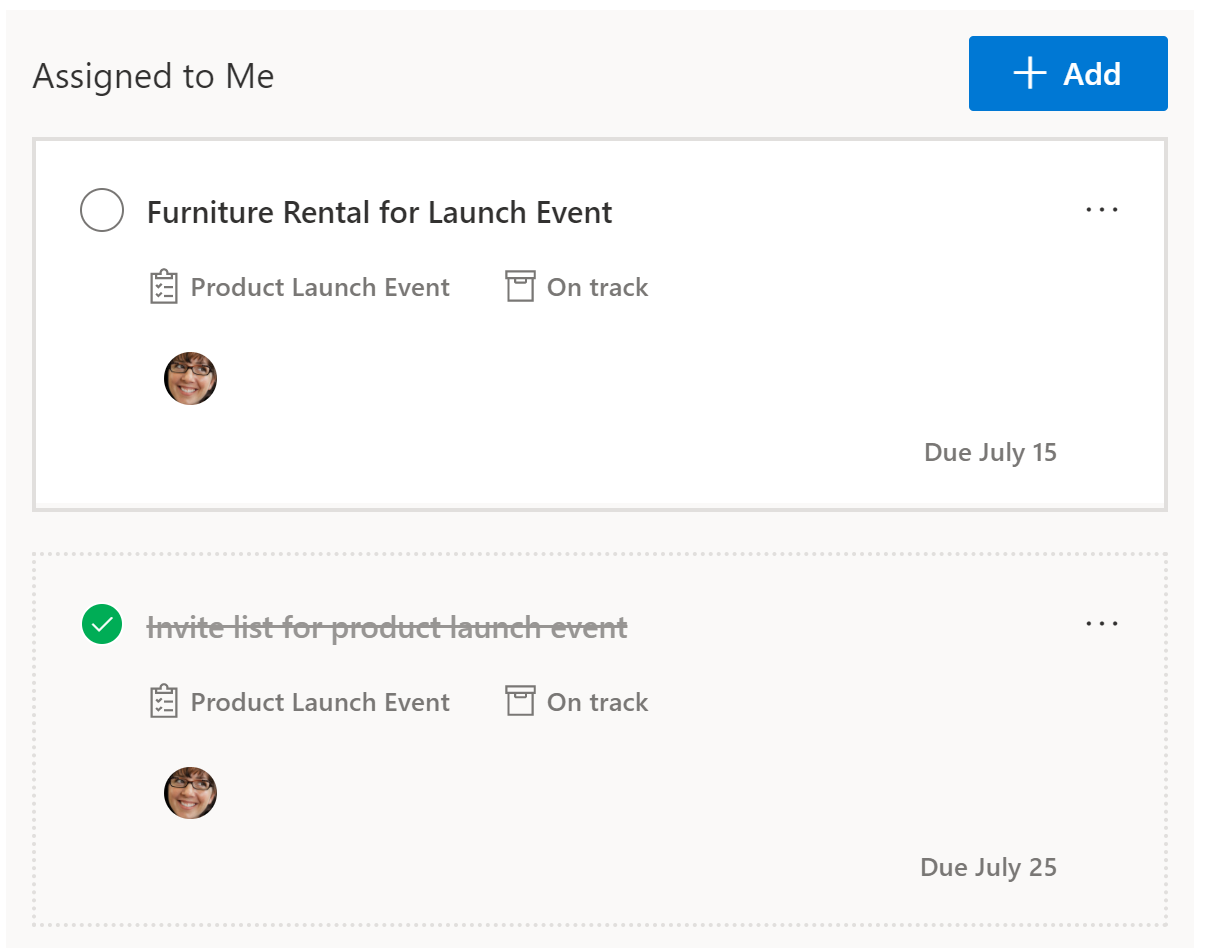Select assignee avatar on Furniture Rental task
The height and width of the screenshot is (948, 1205).
click(x=190, y=379)
